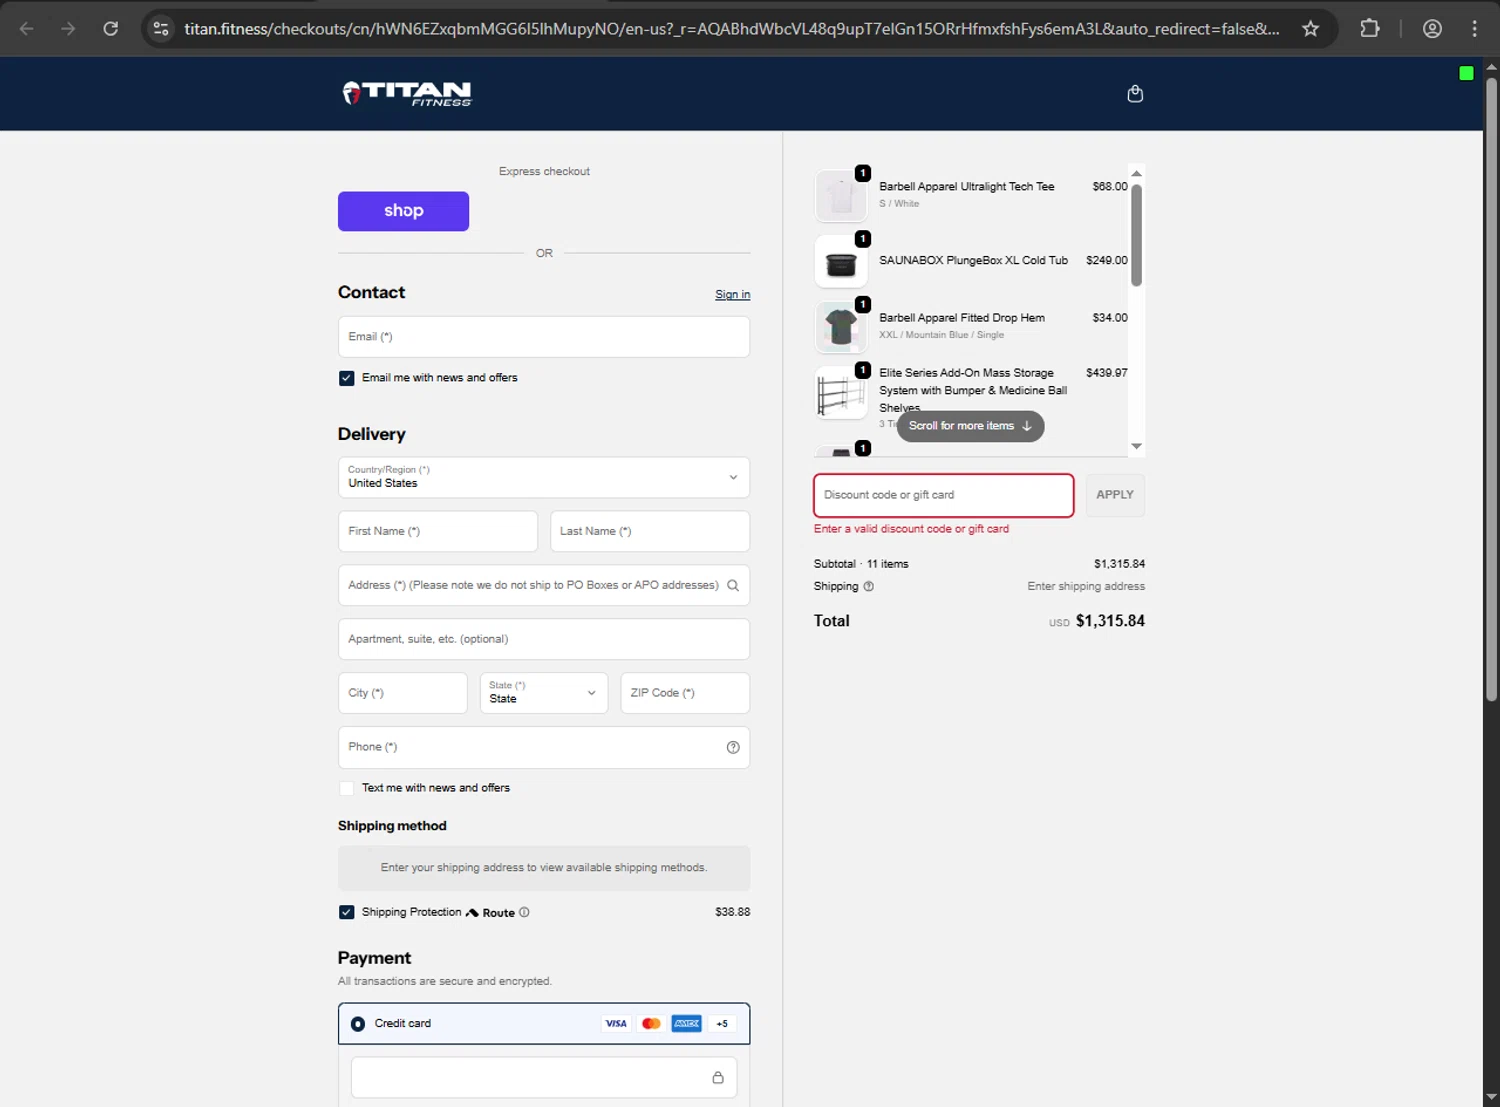Click the browser address bar URL
Image resolution: width=1500 pixels, height=1107 pixels.
pos(731,29)
